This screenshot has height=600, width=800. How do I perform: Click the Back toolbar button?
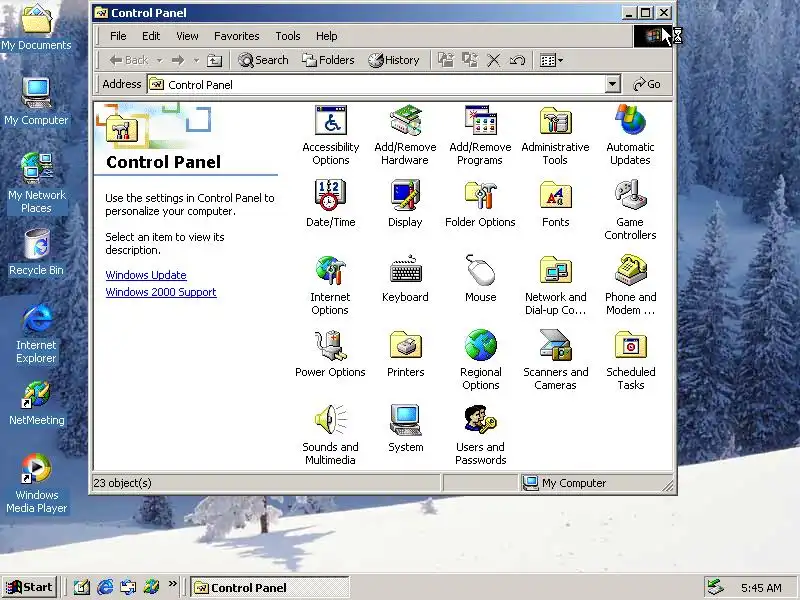(x=129, y=60)
